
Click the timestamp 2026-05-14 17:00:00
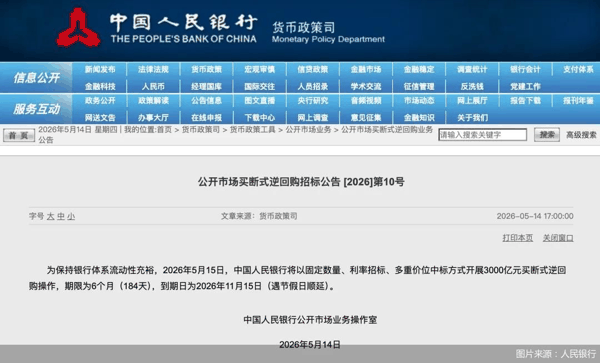tap(535, 216)
